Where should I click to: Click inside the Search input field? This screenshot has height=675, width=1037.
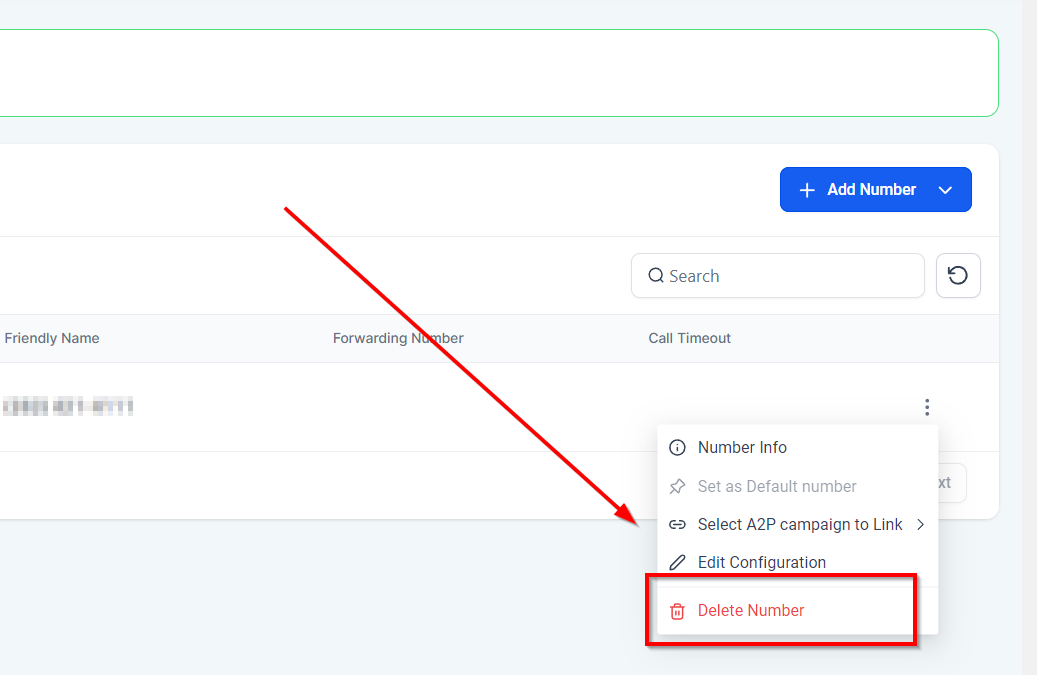pos(790,276)
